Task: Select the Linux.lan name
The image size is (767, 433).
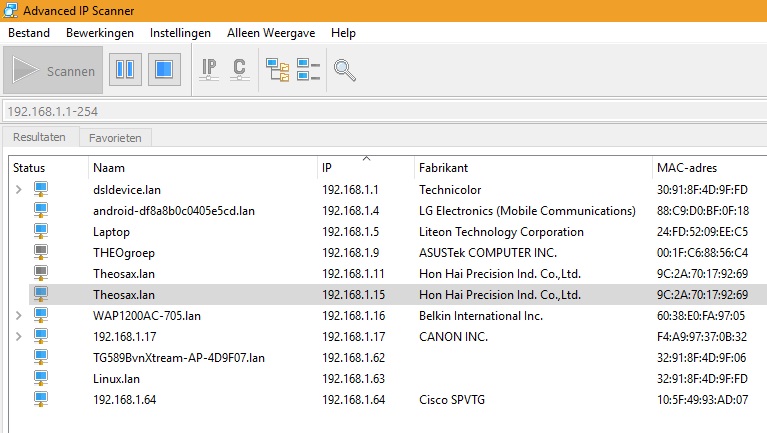Action: 116,379
